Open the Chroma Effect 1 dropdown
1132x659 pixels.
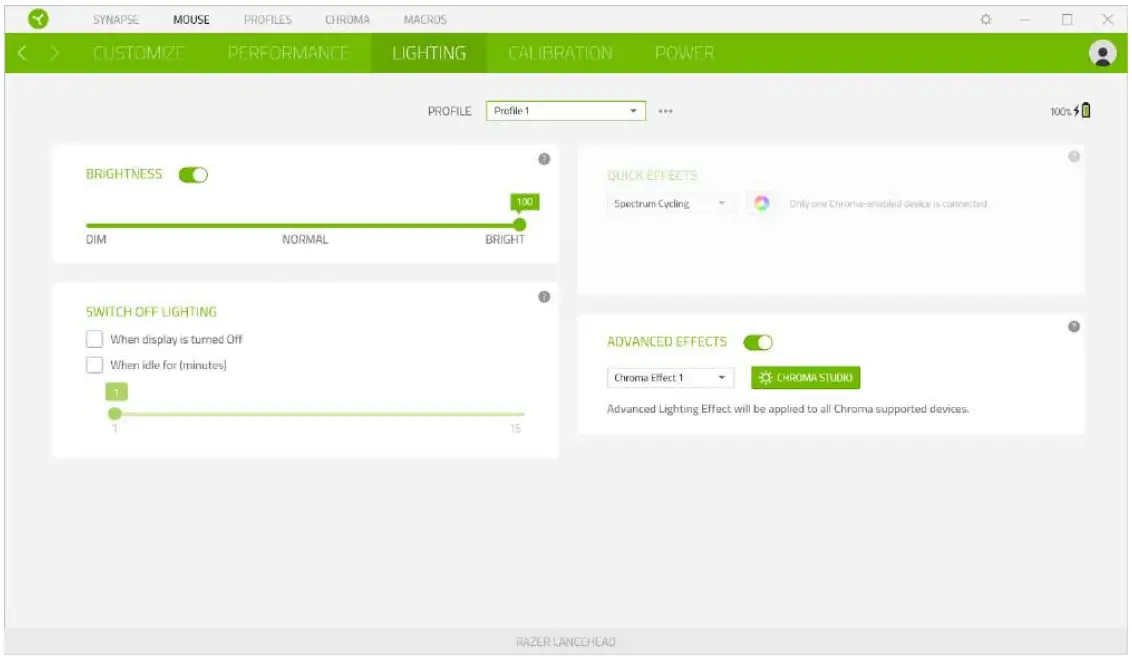point(670,377)
